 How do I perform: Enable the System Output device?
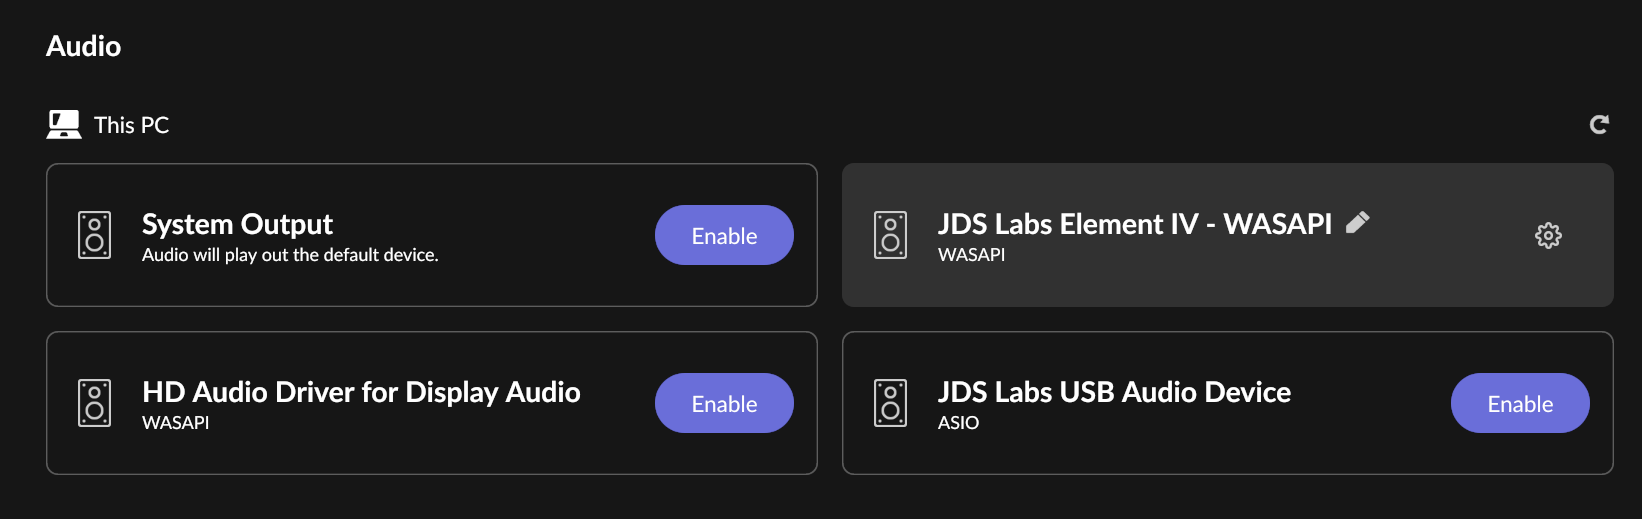click(724, 235)
